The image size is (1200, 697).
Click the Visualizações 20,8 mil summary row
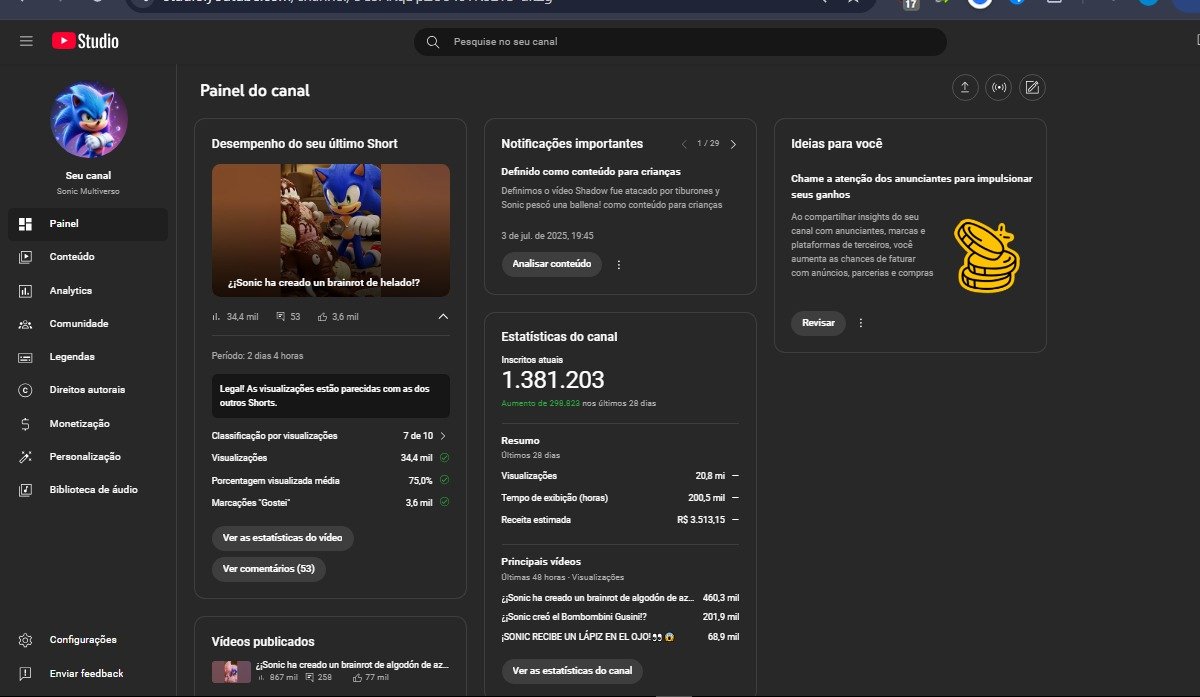(620, 476)
